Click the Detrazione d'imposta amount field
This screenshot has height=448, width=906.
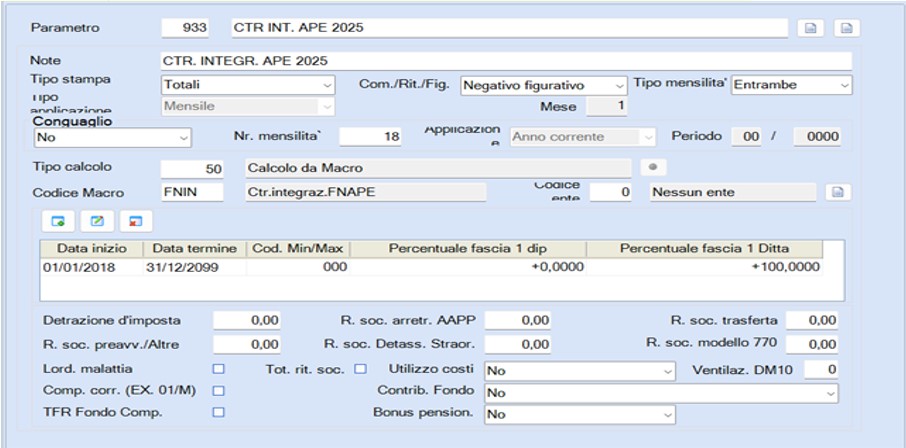(247, 320)
